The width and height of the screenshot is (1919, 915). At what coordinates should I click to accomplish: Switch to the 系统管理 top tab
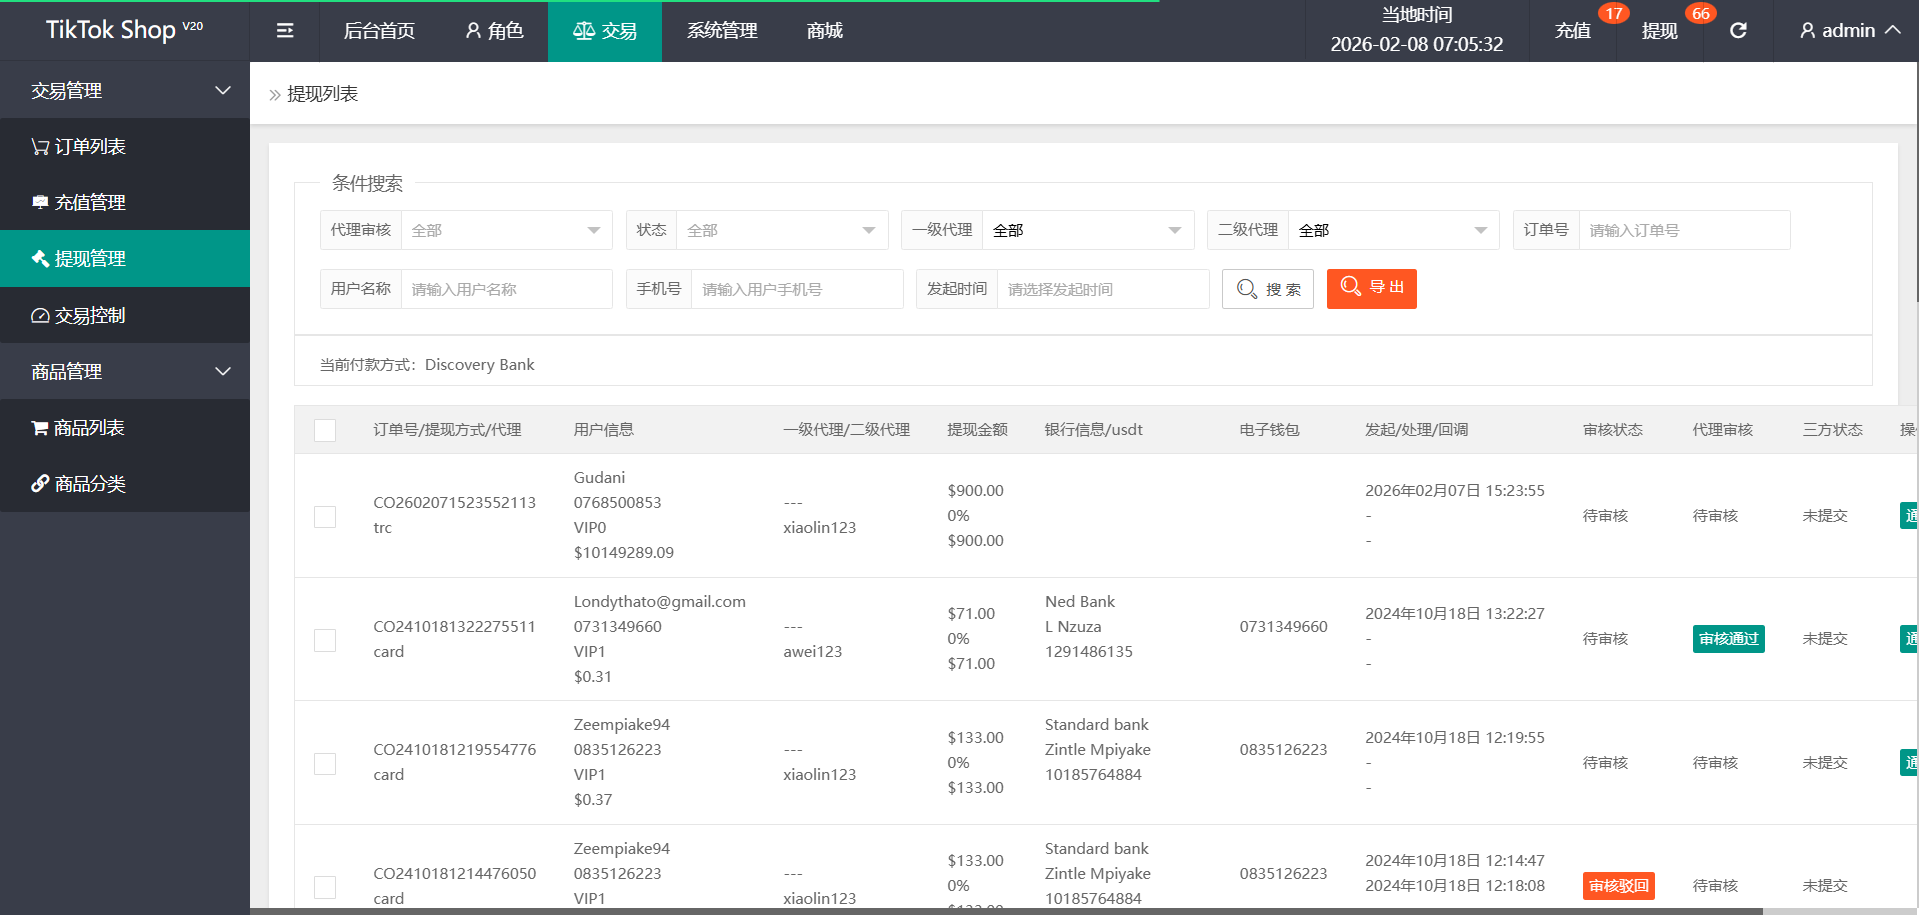721,31
